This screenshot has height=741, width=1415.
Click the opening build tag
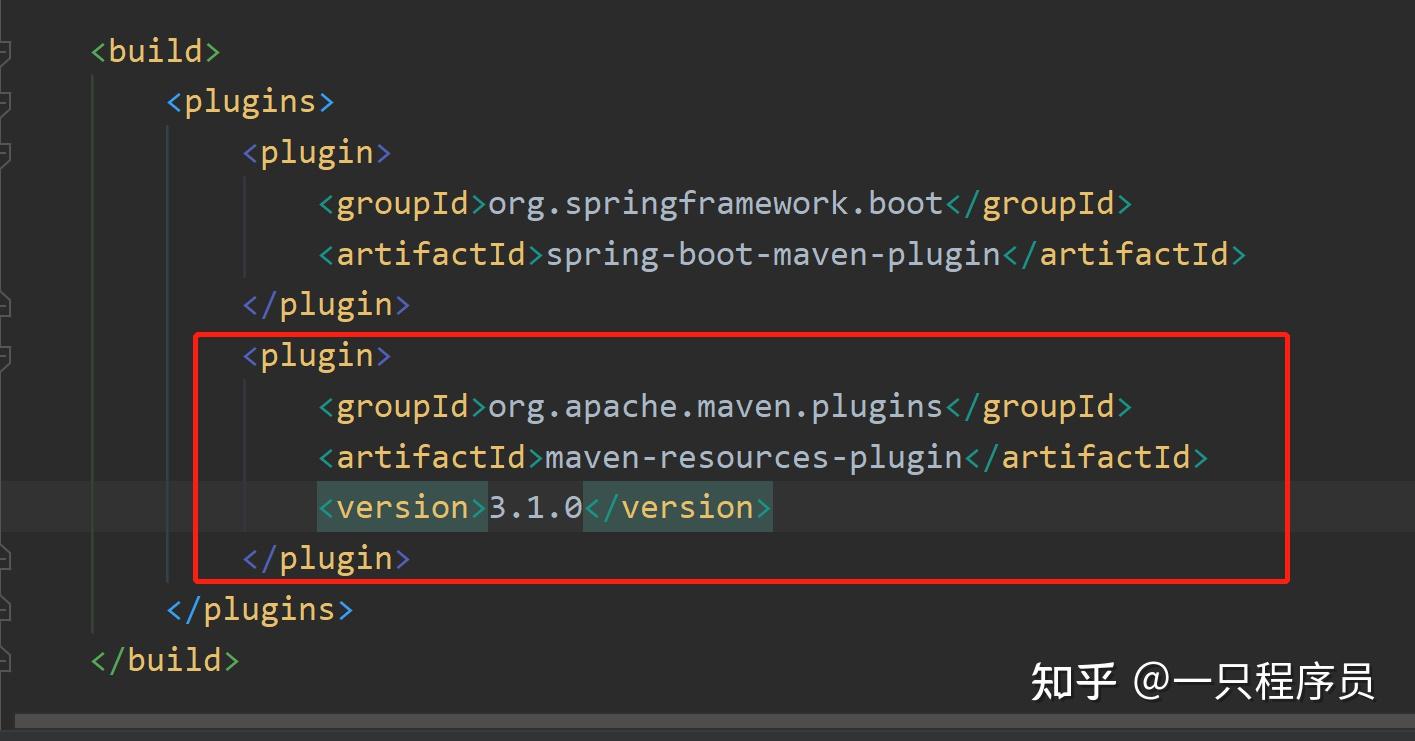[x=153, y=50]
